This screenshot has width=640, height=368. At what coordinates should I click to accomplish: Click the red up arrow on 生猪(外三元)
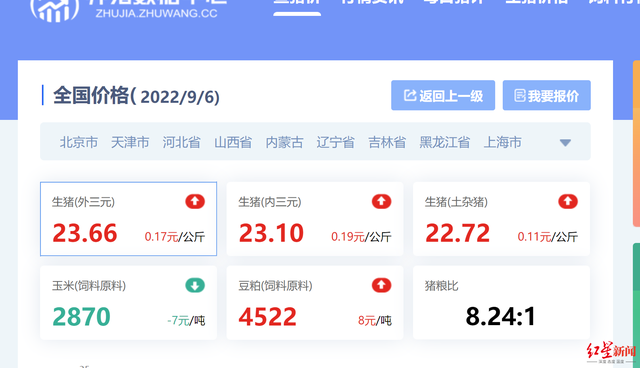195,202
